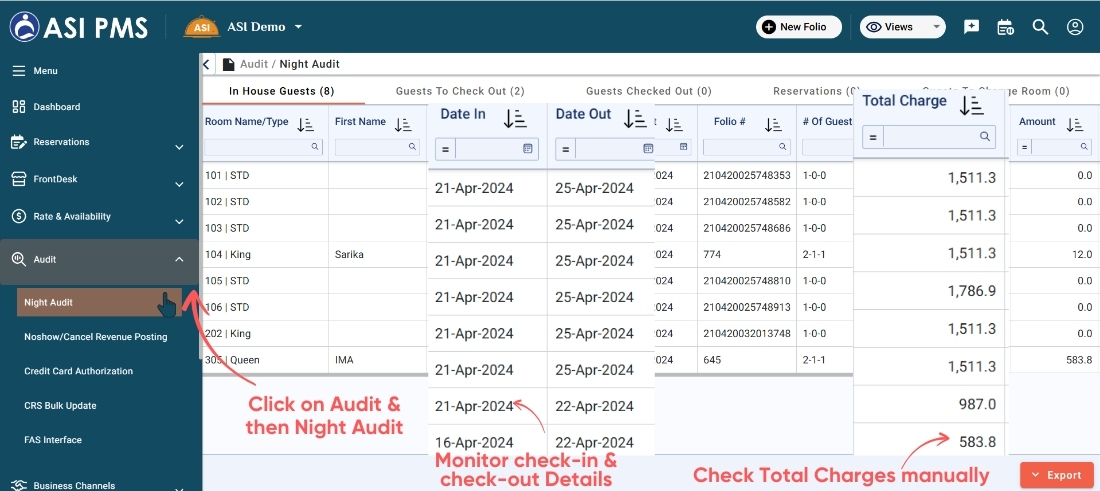Open the user profile icon
This screenshot has width=1100, height=491.
pyautogui.click(x=1075, y=27)
